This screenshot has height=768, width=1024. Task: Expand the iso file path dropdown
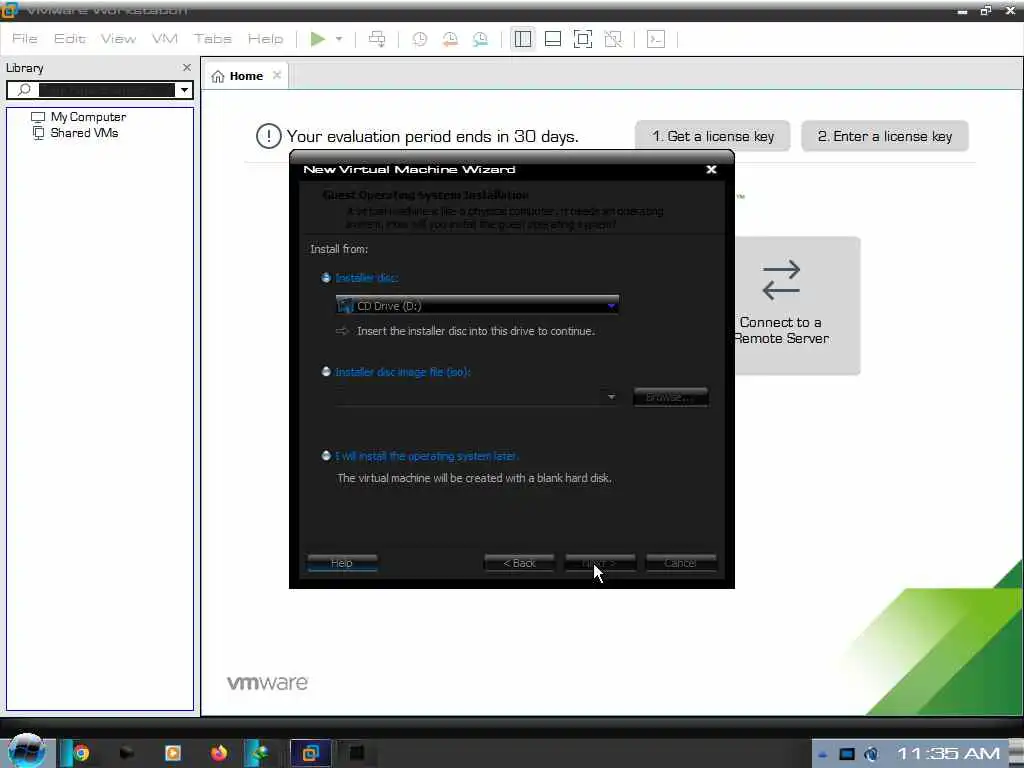point(611,396)
